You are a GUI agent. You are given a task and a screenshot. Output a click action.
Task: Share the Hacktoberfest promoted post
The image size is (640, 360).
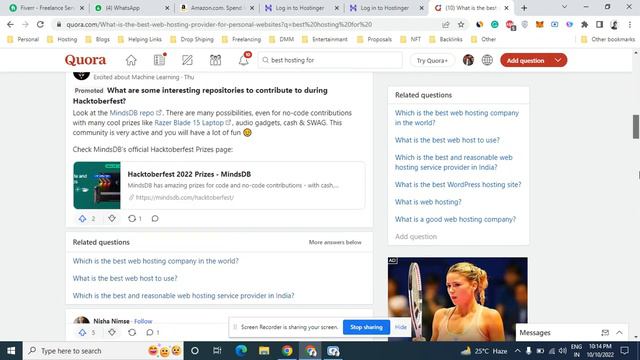tap(132, 219)
